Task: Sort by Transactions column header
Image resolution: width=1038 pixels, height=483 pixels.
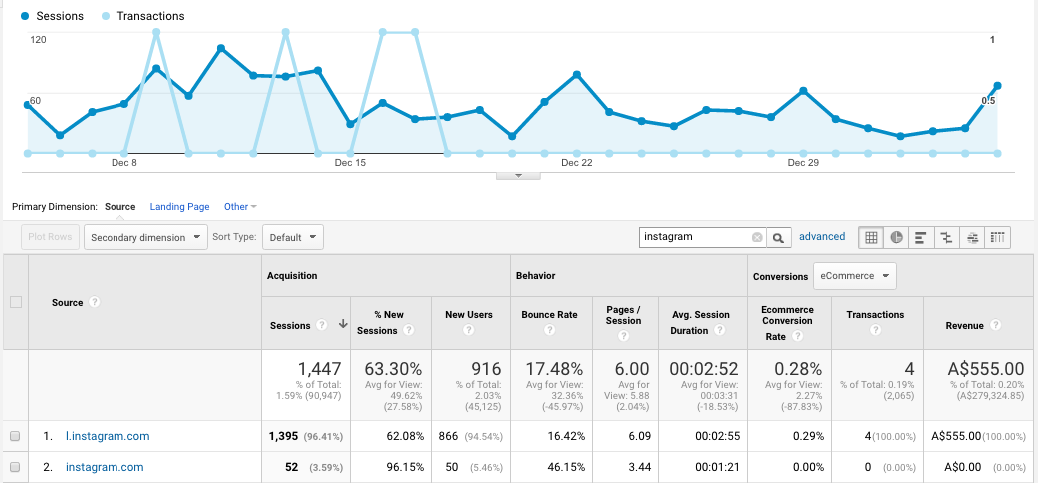Action: [x=875, y=315]
